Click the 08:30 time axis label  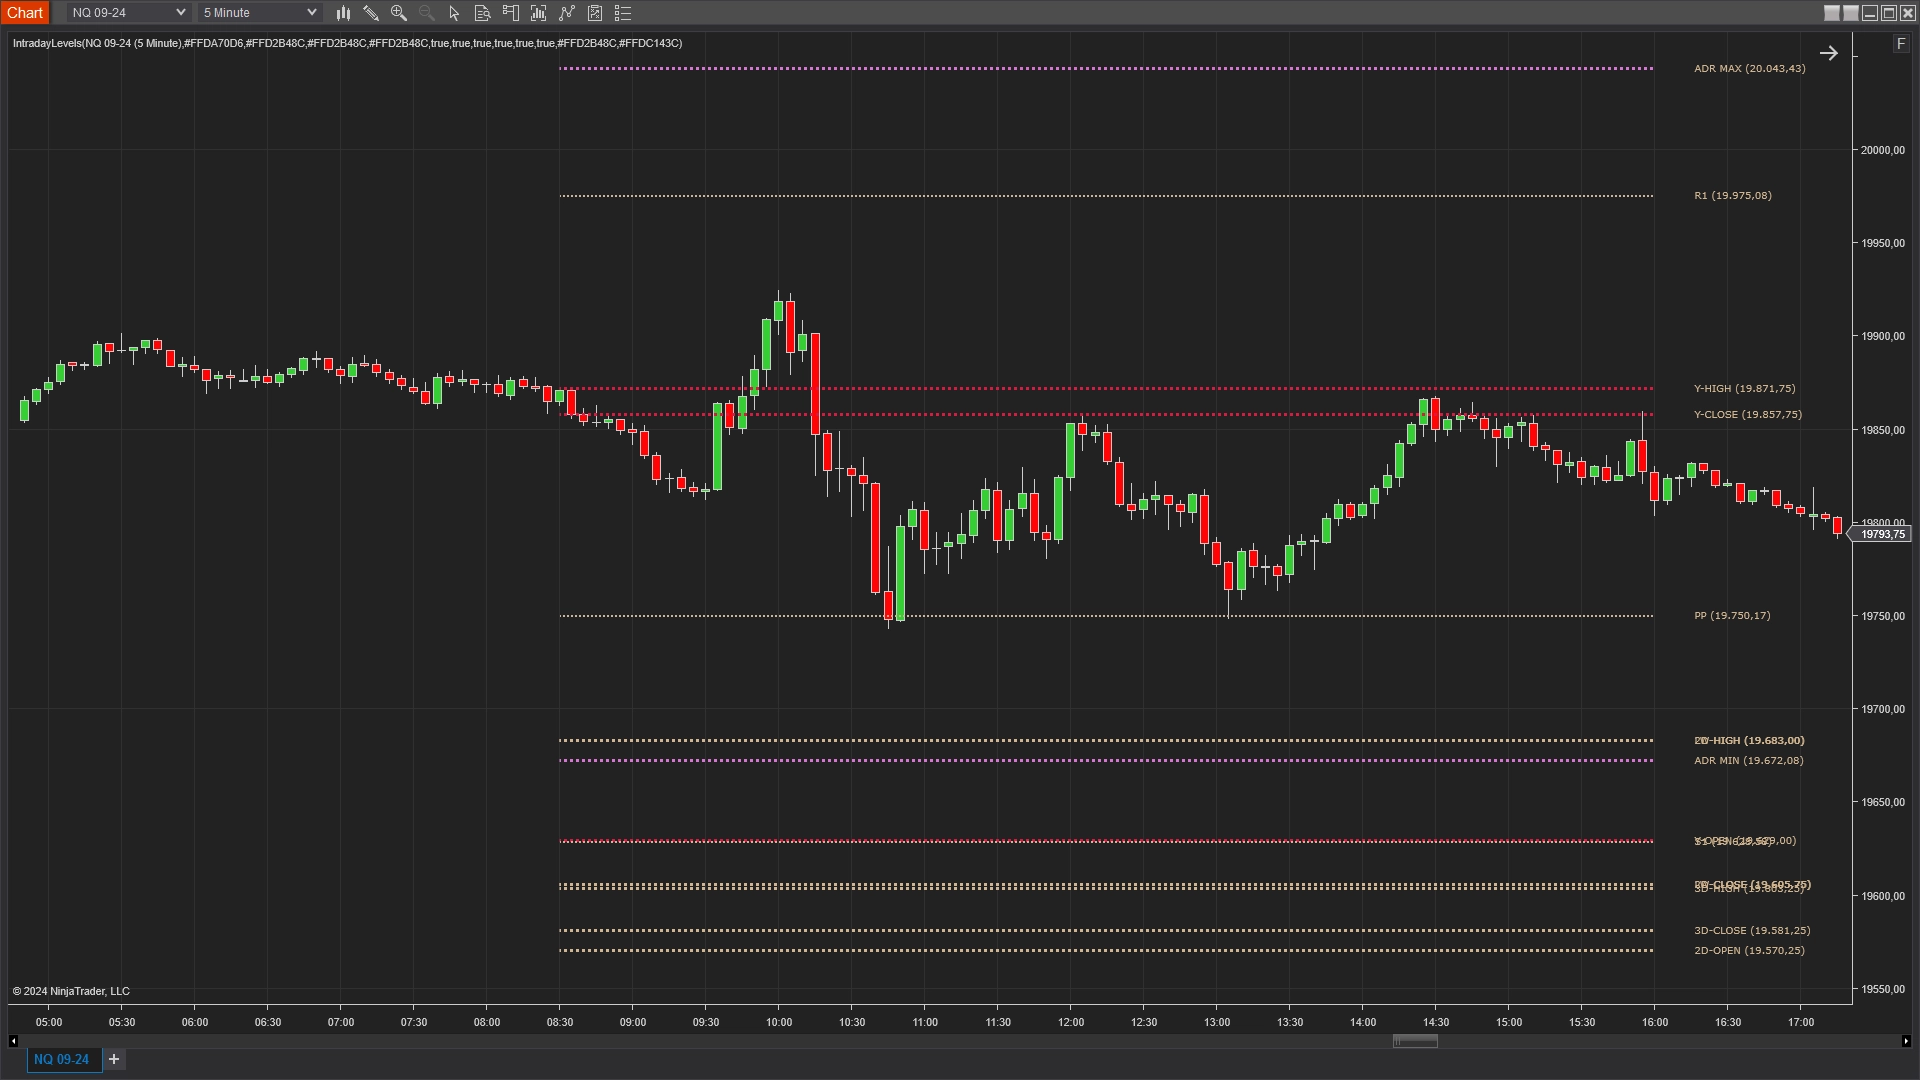tap(560, 1022)
